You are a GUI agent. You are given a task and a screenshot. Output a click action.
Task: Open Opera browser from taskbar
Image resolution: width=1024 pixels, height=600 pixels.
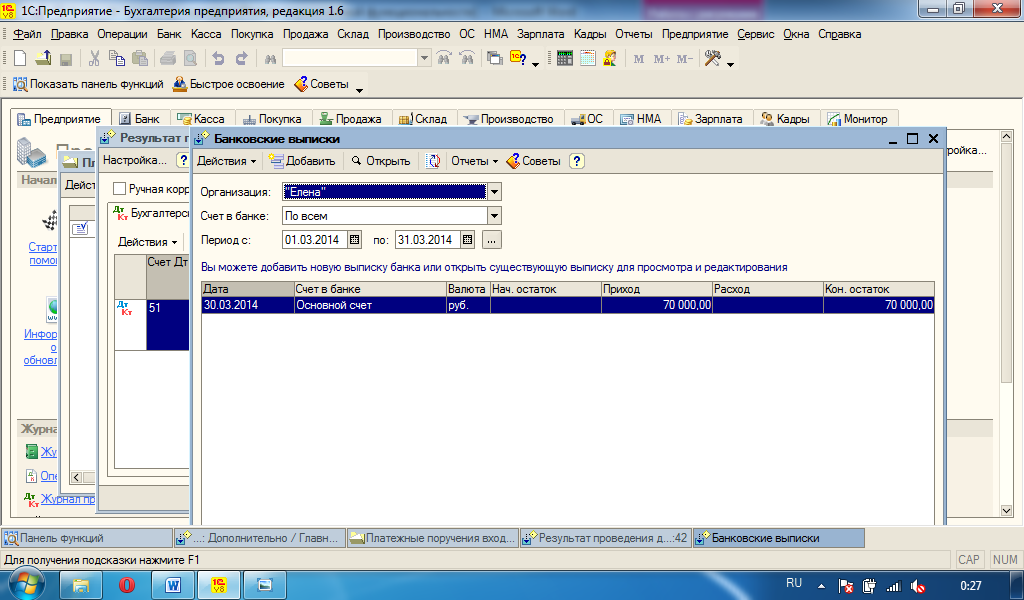[x=127, y=585]
